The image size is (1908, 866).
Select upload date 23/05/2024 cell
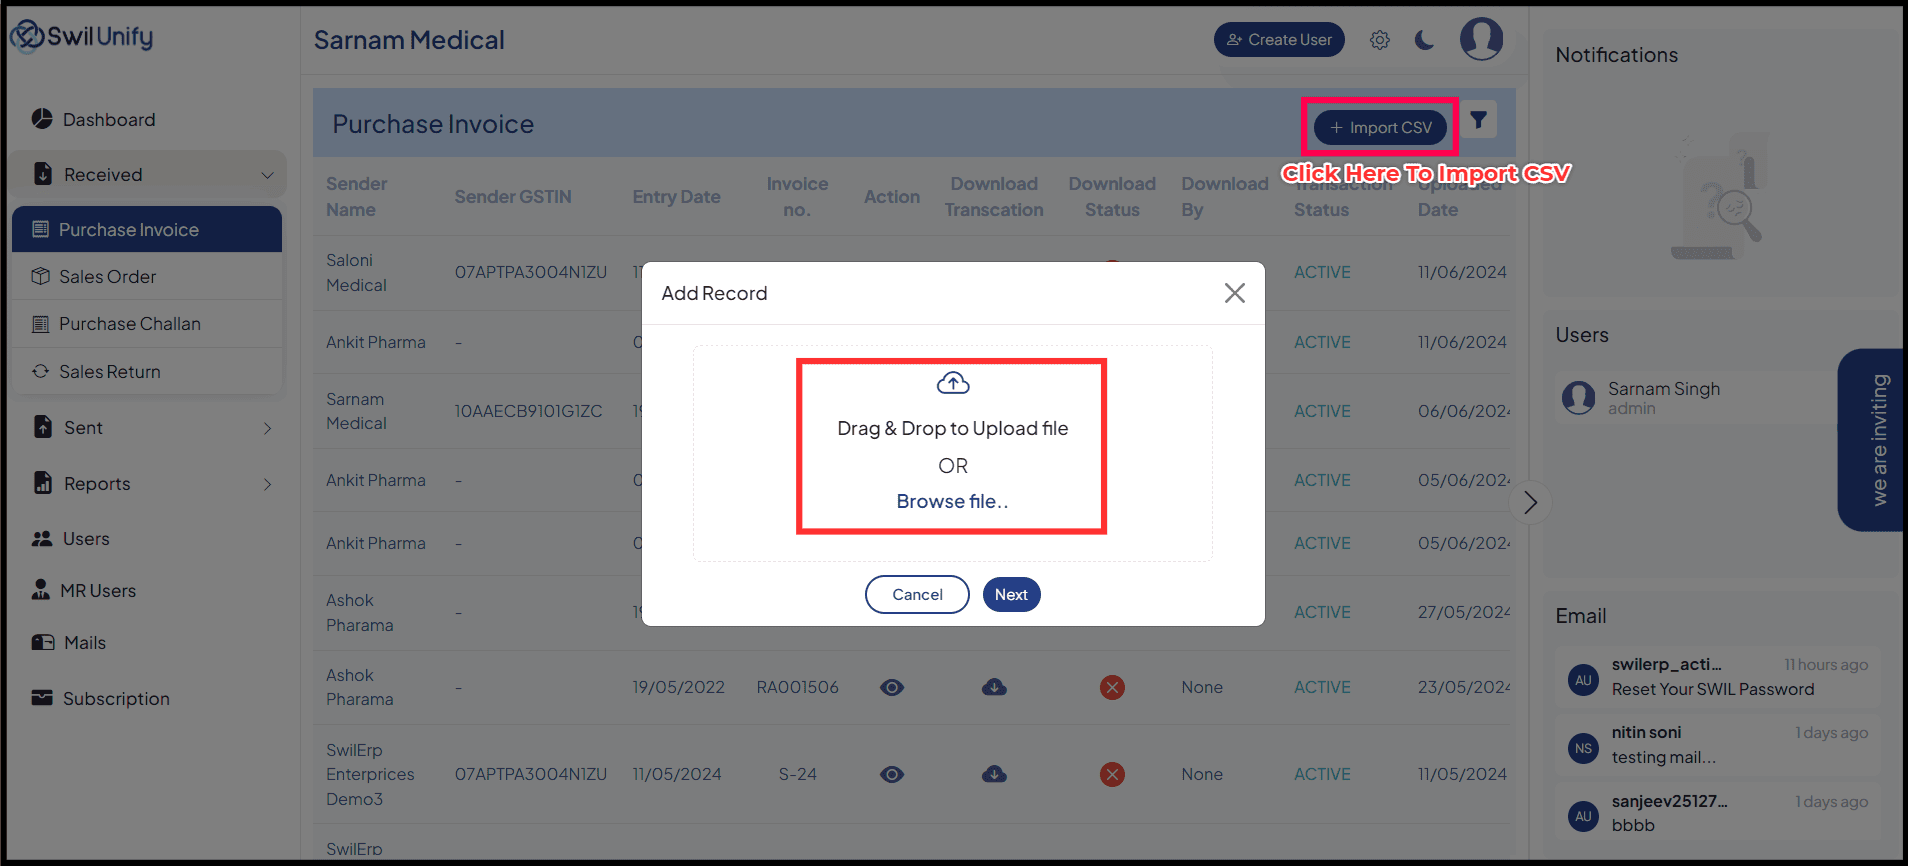[x=1464, y=687]
